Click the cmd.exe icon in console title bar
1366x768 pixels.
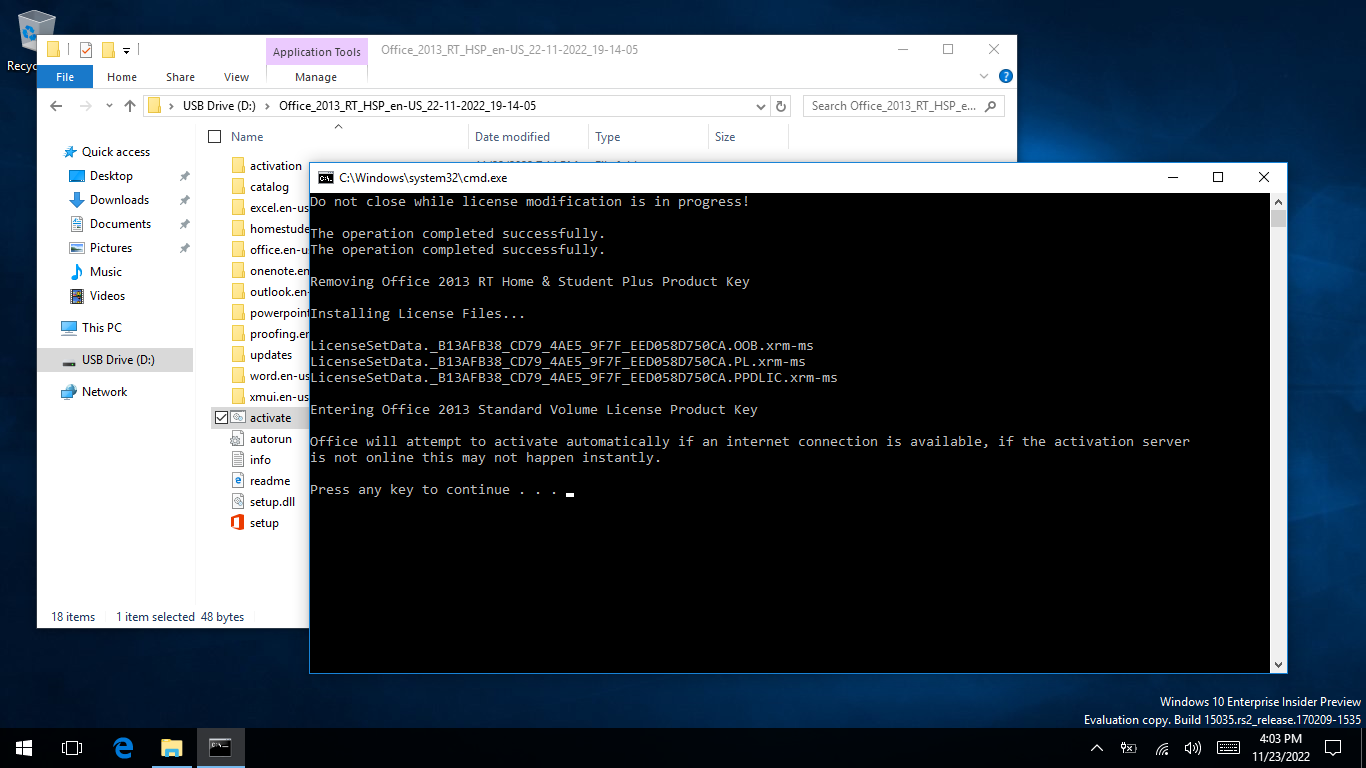[325, 177]
